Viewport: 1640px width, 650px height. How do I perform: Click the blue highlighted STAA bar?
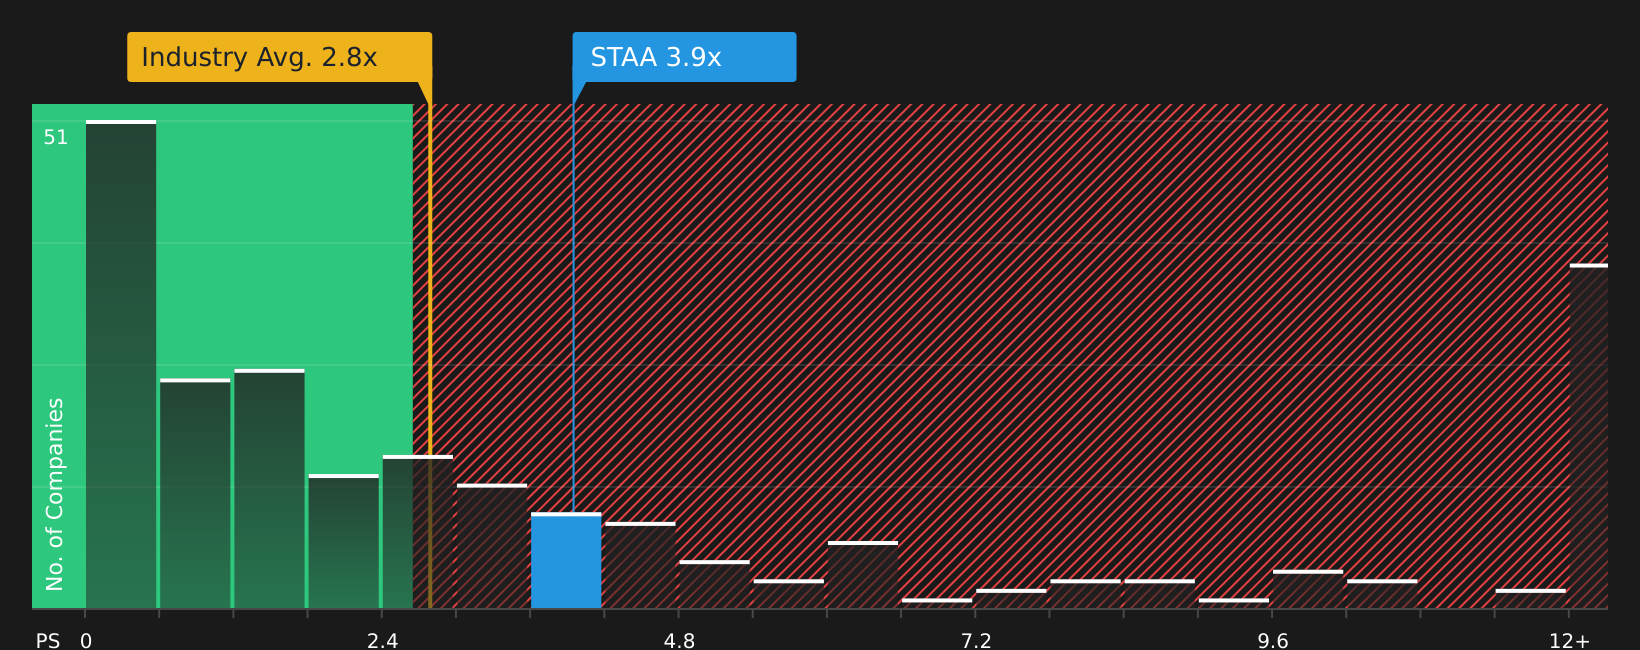pos(566,561)
